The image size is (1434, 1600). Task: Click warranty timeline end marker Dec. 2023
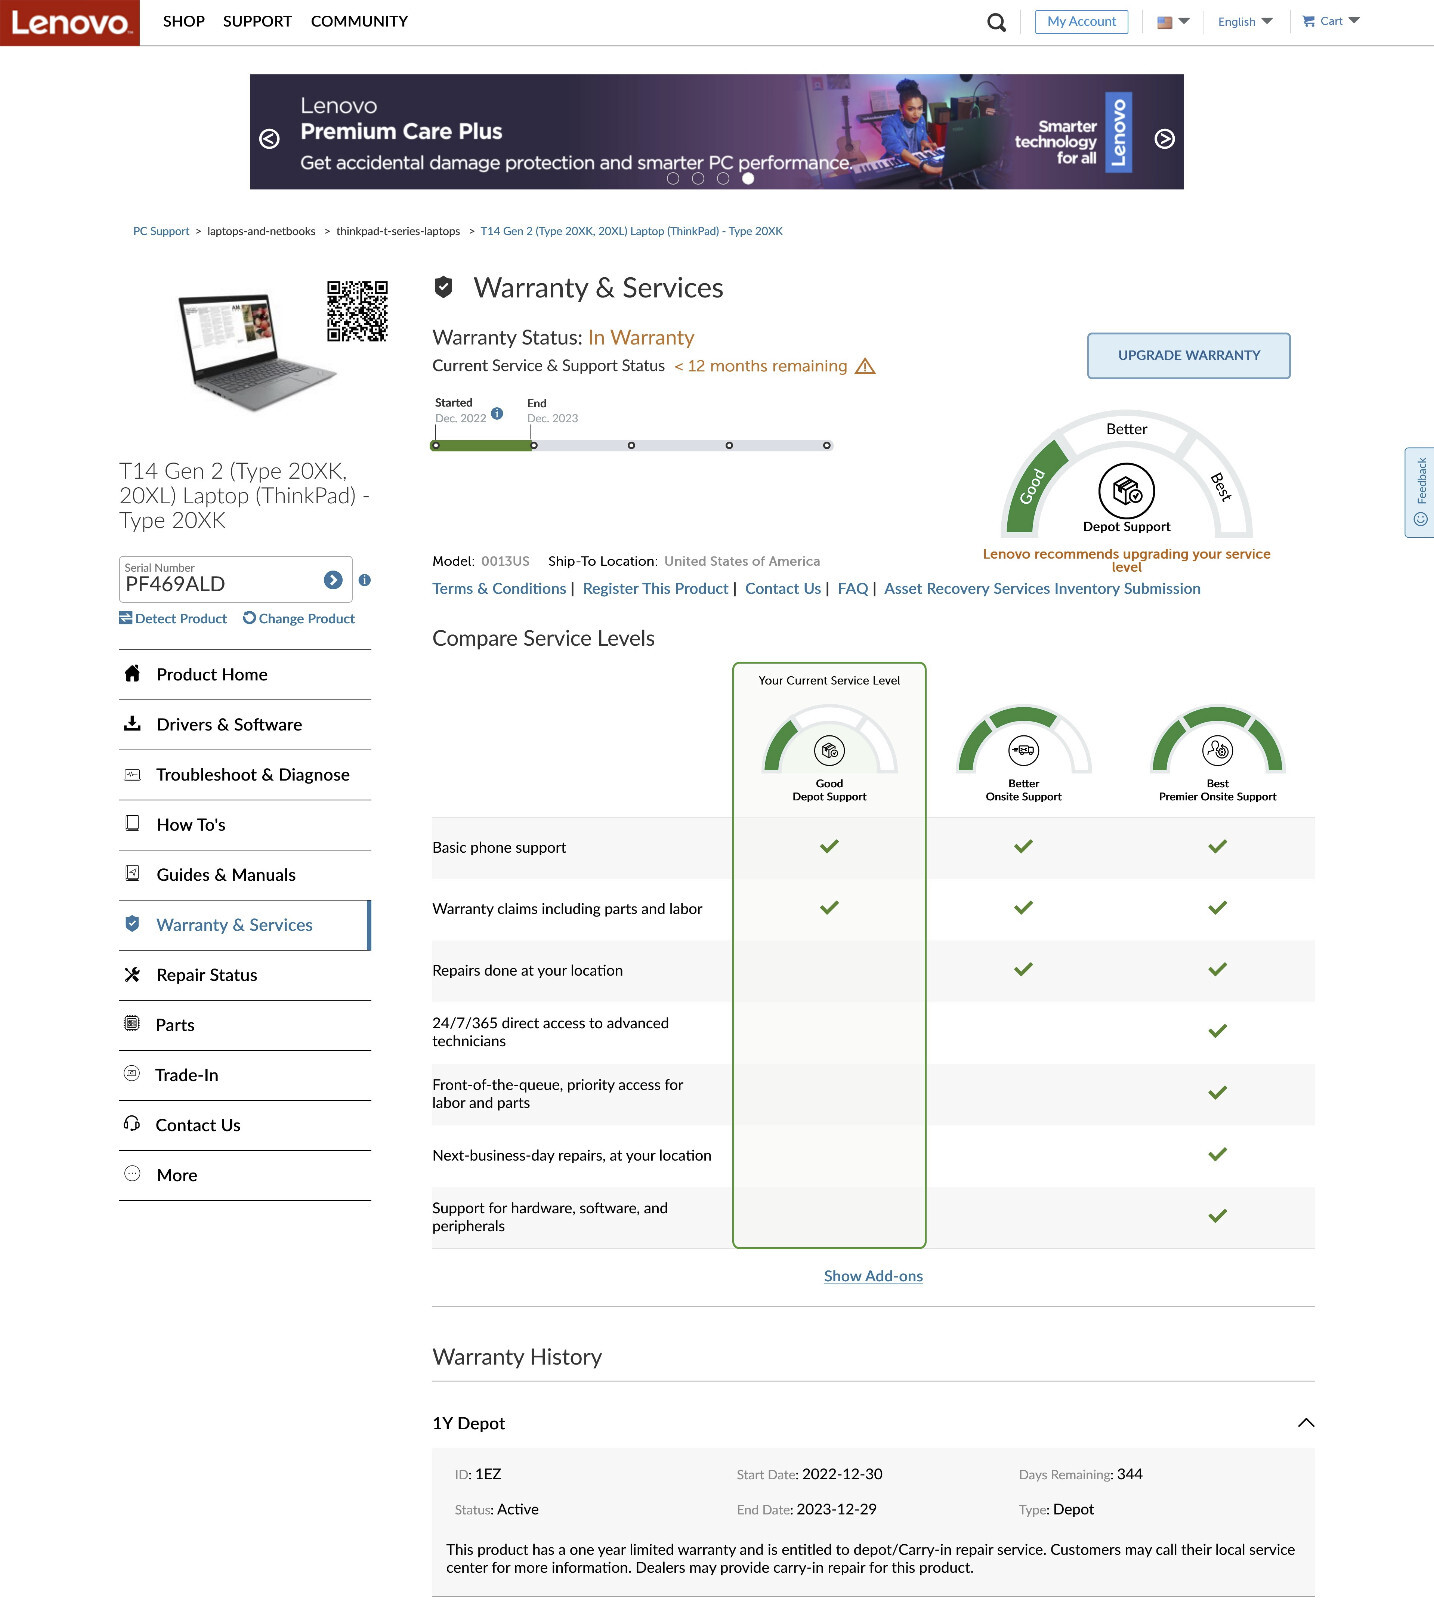[x=534, y=445]
